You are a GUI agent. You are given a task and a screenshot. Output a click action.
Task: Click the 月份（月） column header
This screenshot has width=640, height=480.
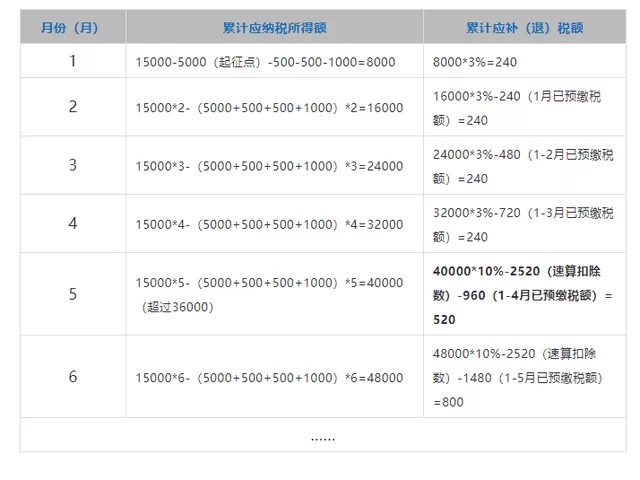[x=72, y=27]
